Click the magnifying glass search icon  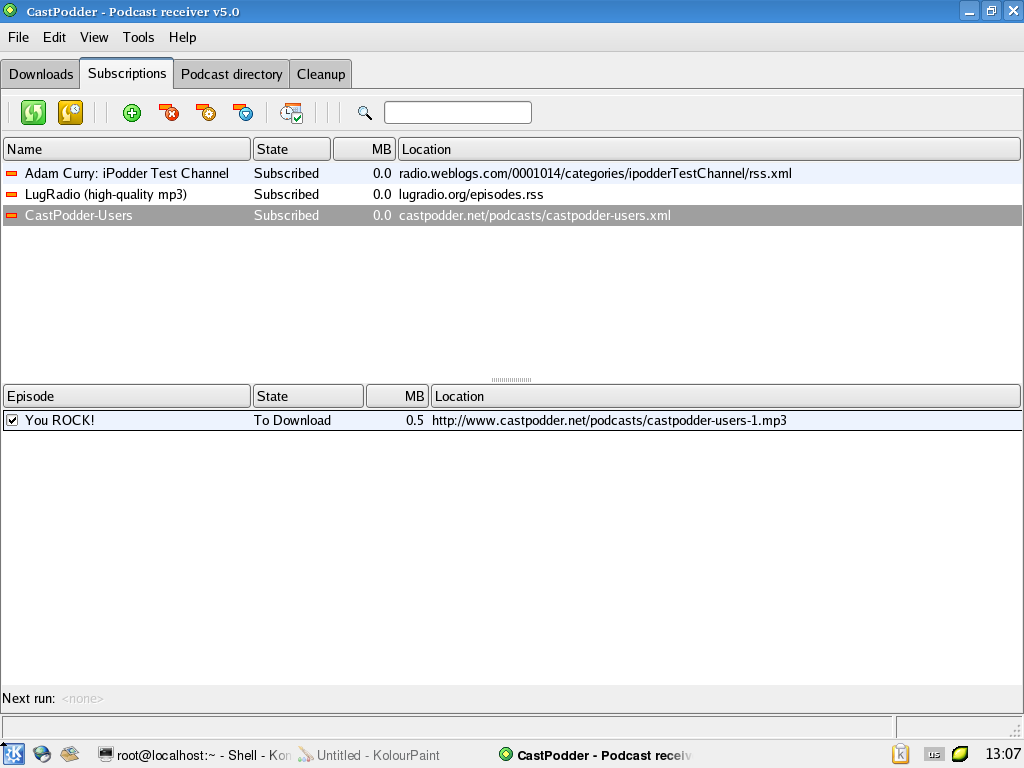(364, 113)
